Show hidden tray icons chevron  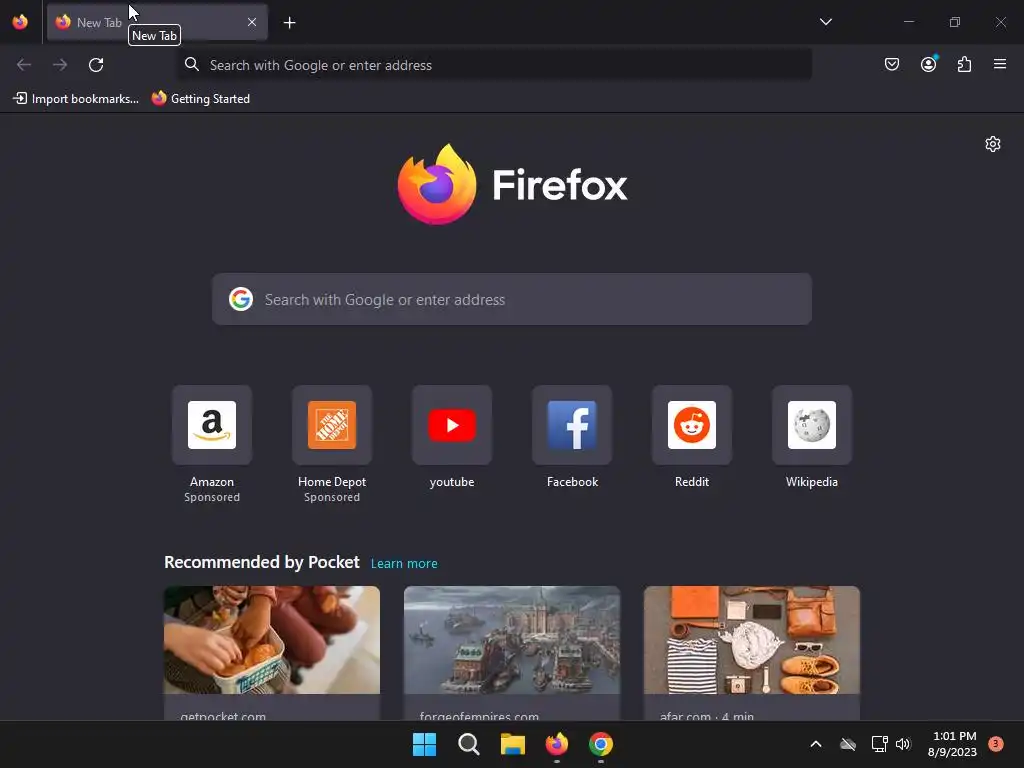pyautogui.click(x=816, y=744)
